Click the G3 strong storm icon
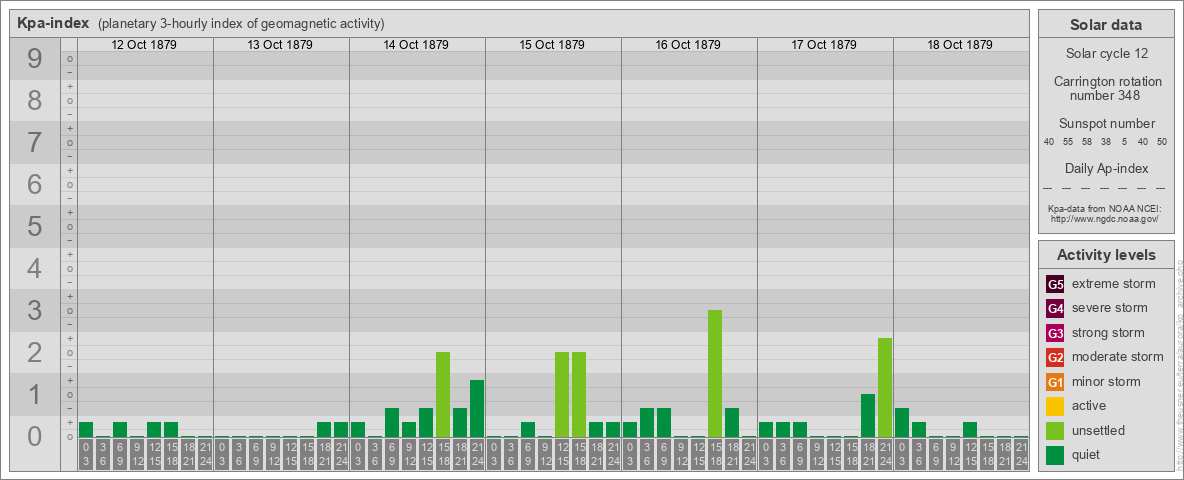 point(1055,333)
